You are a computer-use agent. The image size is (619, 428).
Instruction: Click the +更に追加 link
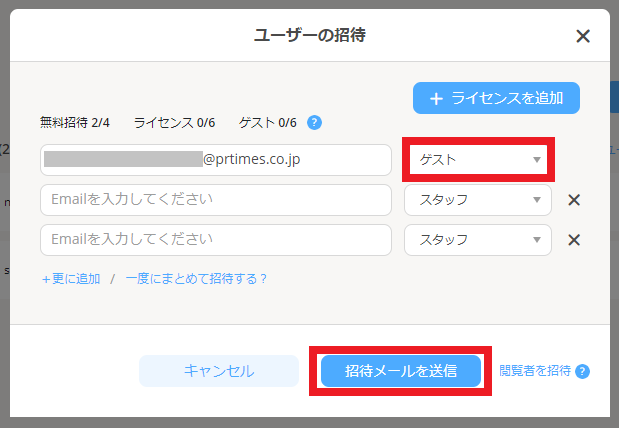71,279
